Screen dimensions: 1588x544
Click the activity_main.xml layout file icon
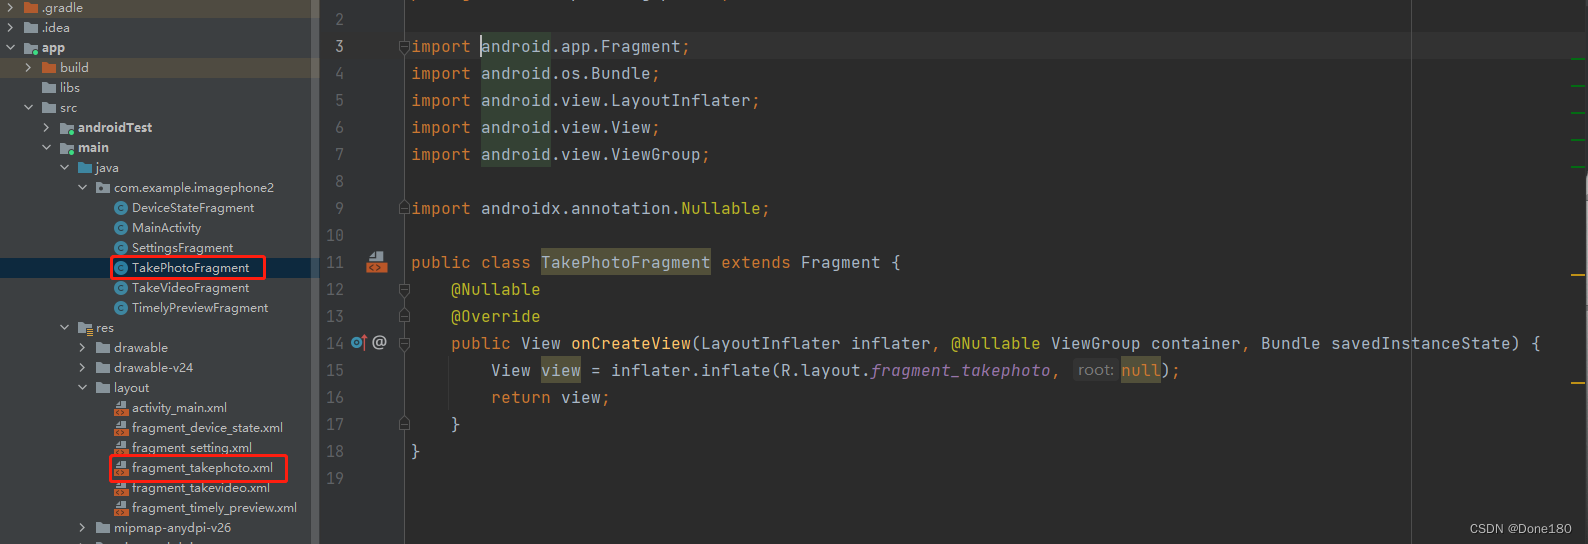tap(121, 408)
